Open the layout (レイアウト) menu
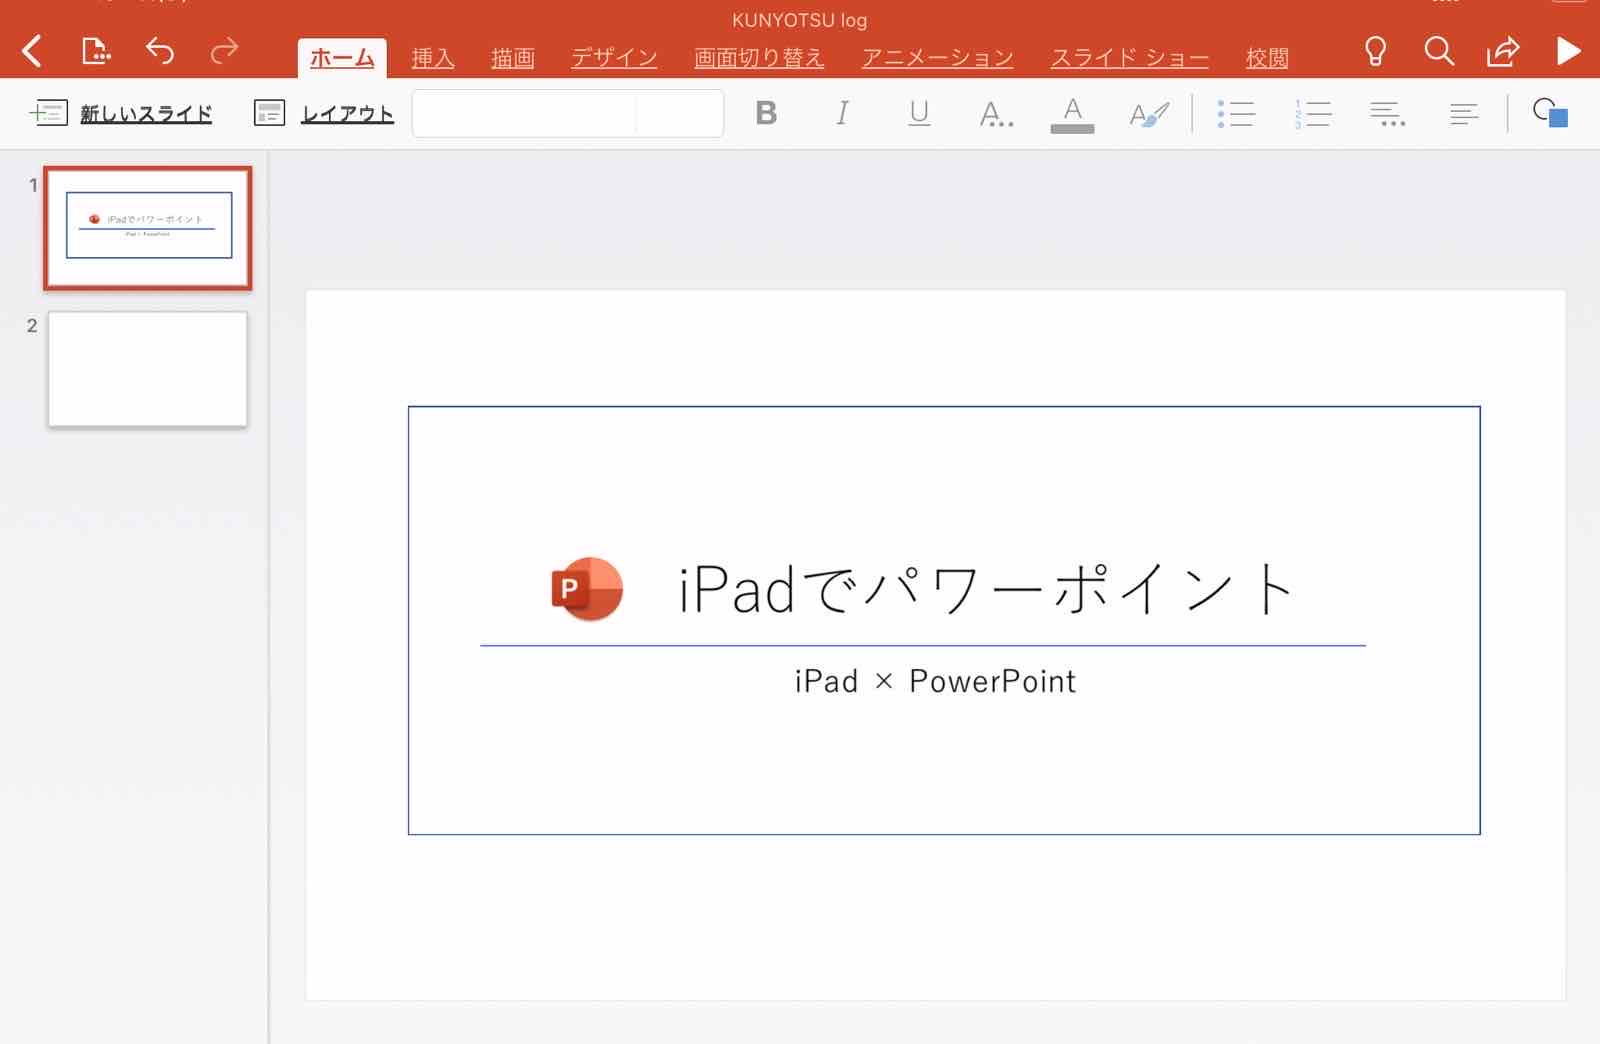 tap(347, 114)
